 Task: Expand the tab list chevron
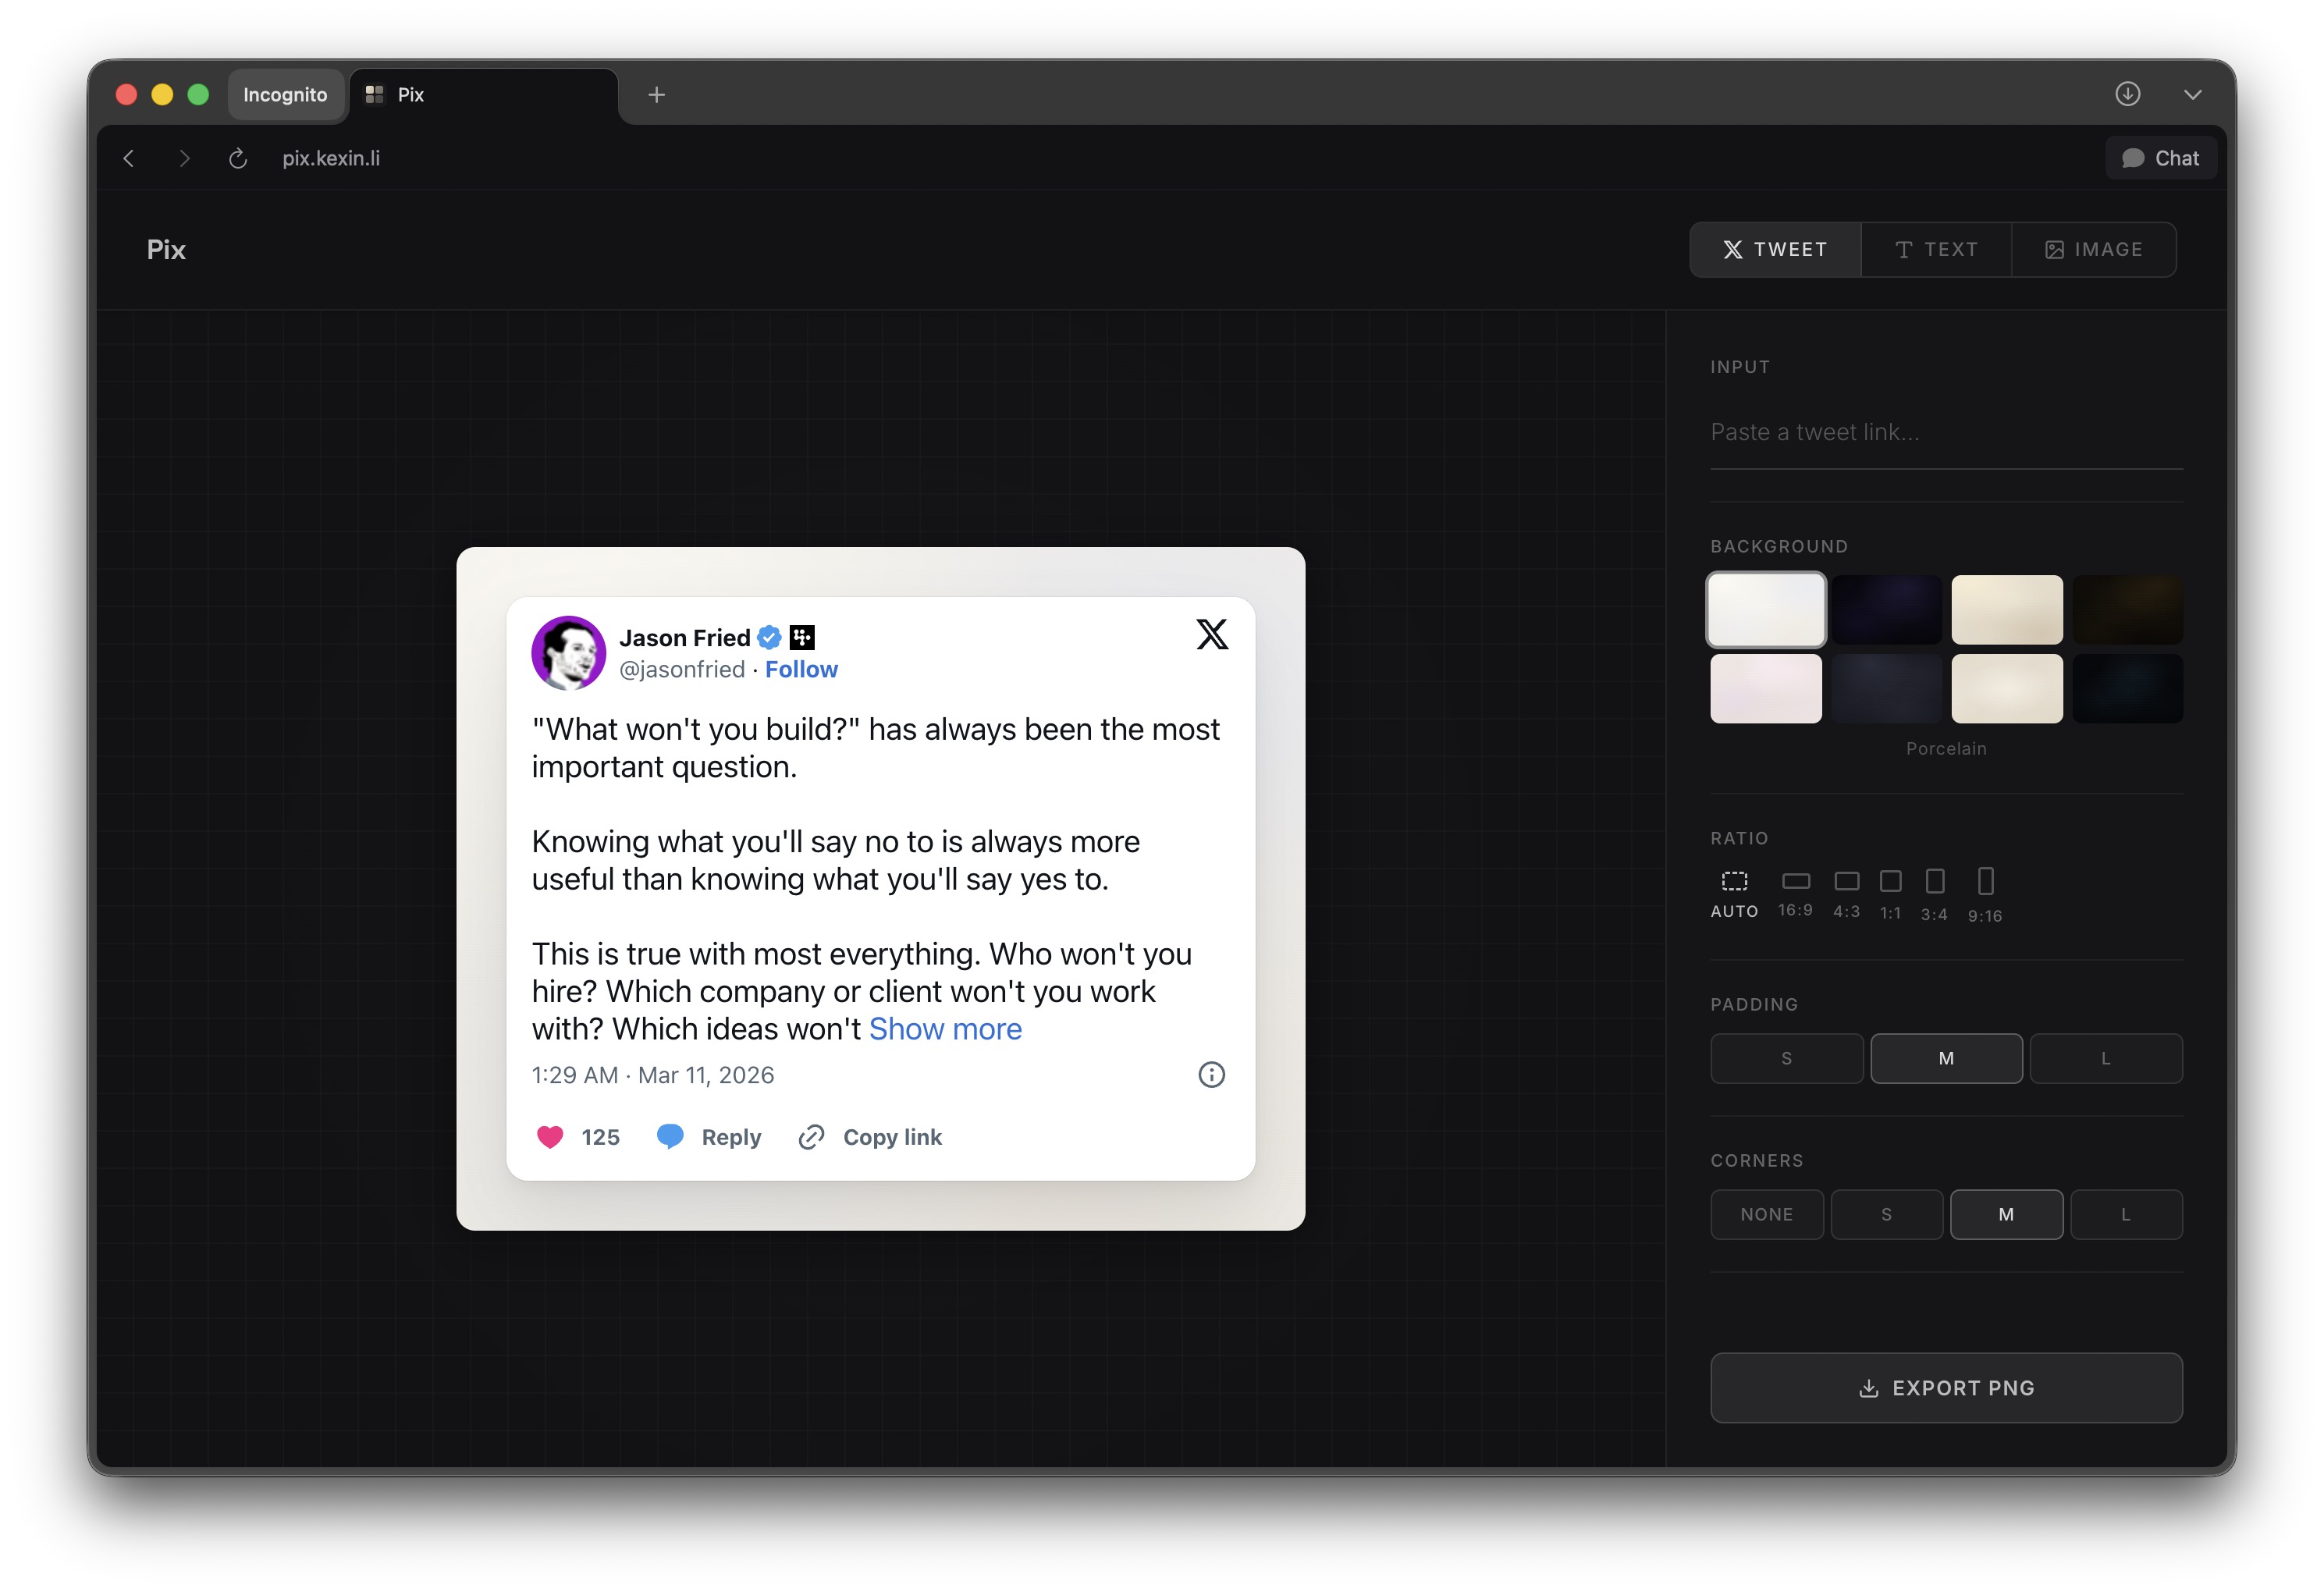[2192, 95]
